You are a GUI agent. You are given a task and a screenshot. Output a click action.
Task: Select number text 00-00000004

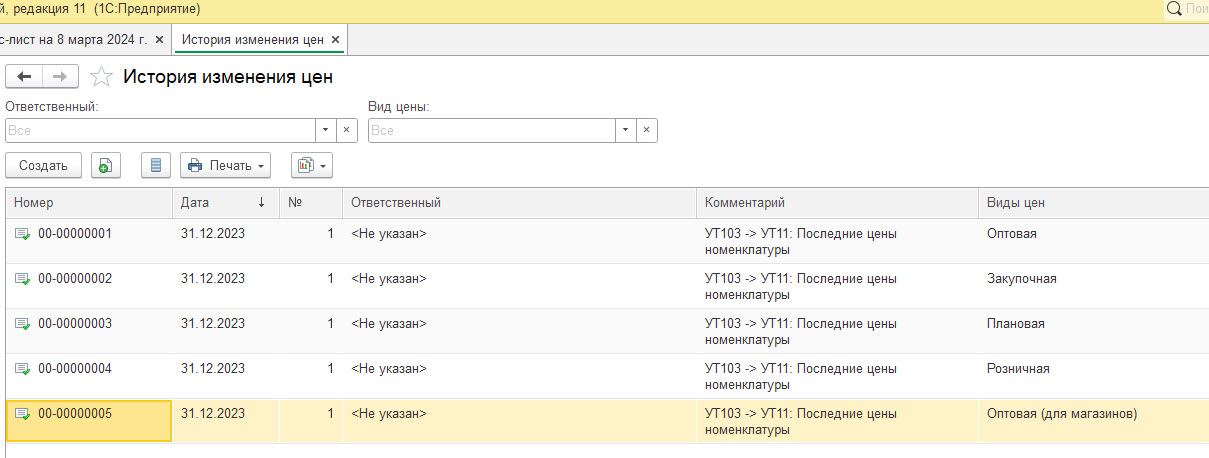[75, 369]
